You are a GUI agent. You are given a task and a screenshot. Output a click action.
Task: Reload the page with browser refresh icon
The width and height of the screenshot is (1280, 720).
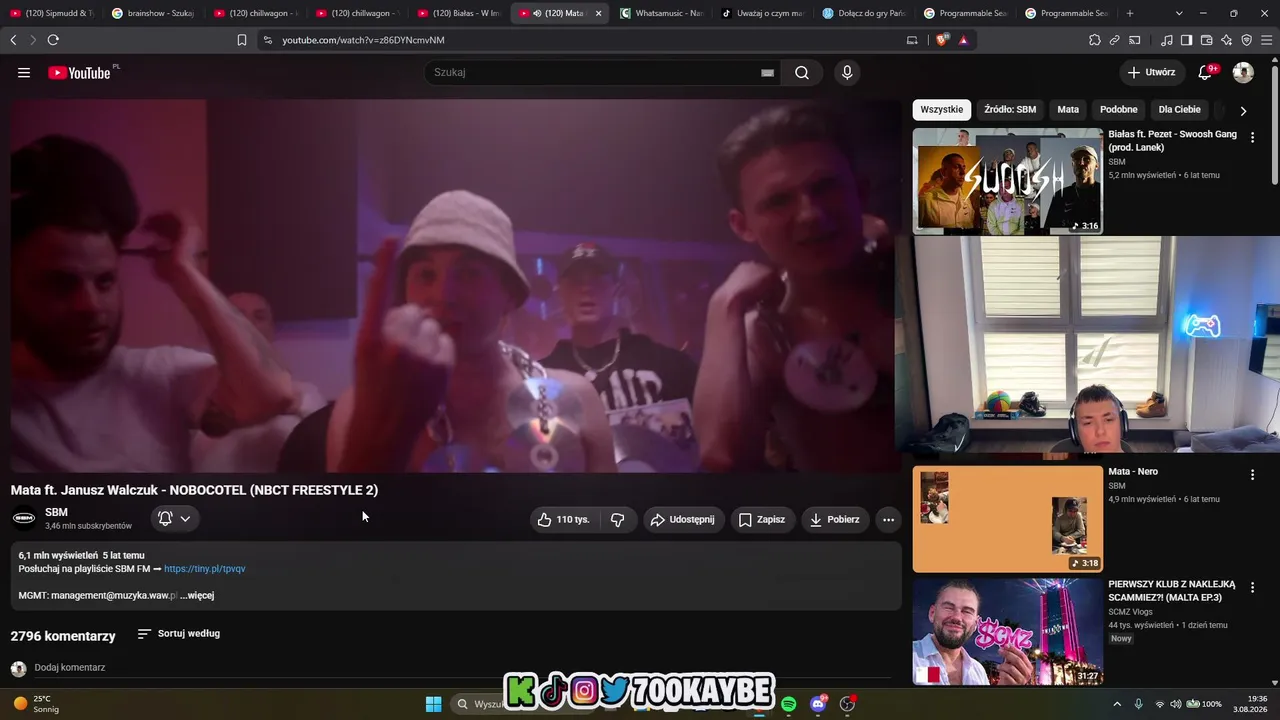point(53,40)
